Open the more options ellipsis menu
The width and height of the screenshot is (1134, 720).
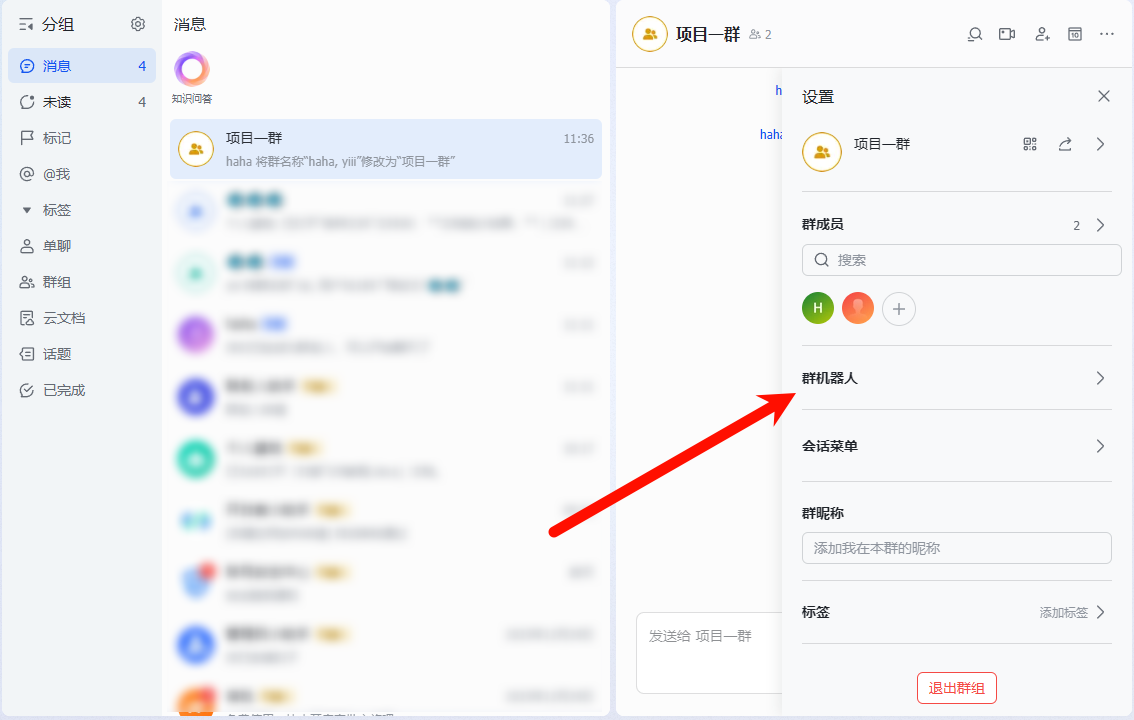1107,34
